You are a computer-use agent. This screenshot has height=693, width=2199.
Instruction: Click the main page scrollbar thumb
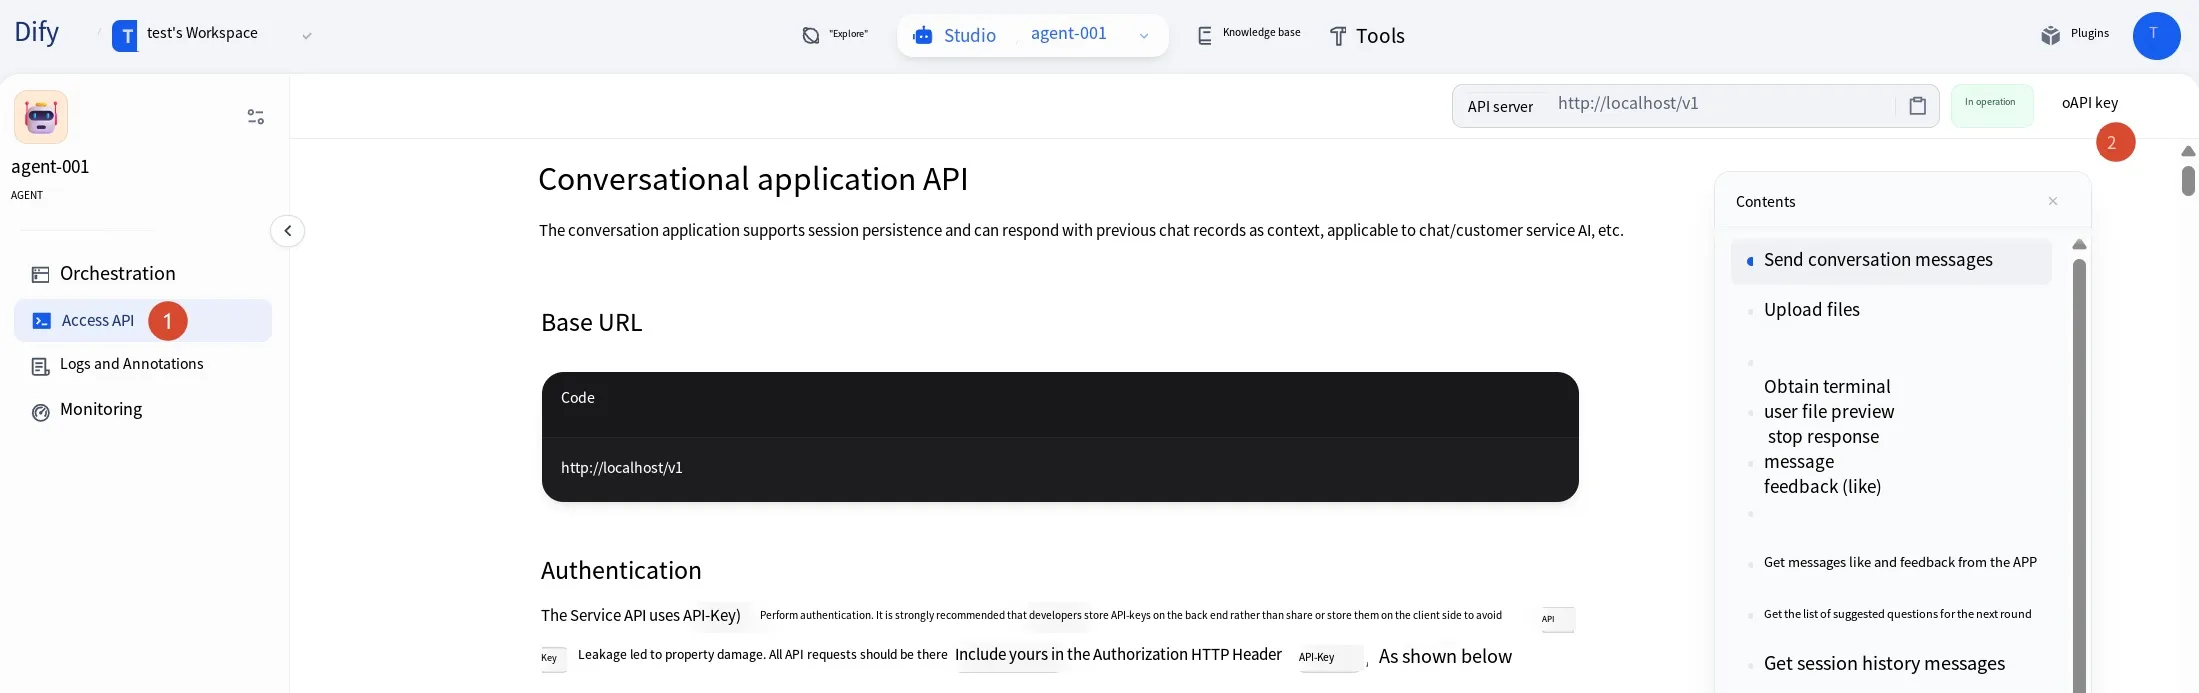[2188, 181]
